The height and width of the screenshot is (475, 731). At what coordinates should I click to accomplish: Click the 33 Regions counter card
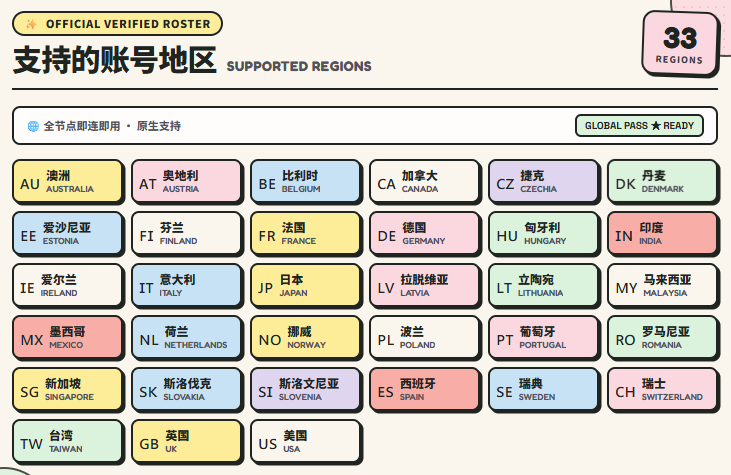[x=680, y=44]
